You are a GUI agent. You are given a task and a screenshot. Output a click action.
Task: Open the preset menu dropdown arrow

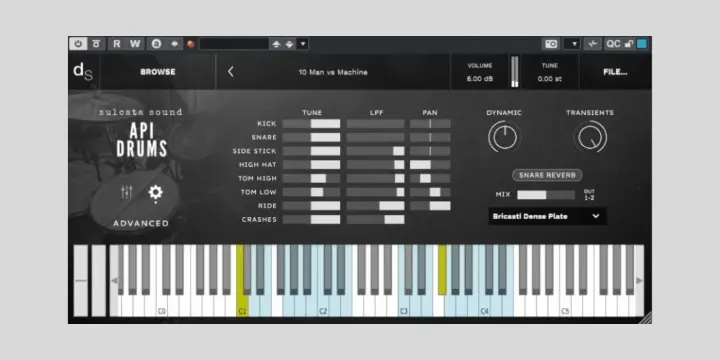click(303, 44)
